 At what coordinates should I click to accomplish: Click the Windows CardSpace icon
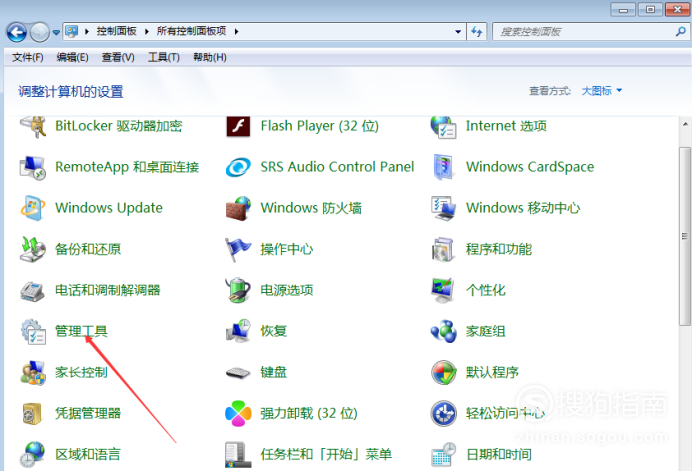click(443, 167)
